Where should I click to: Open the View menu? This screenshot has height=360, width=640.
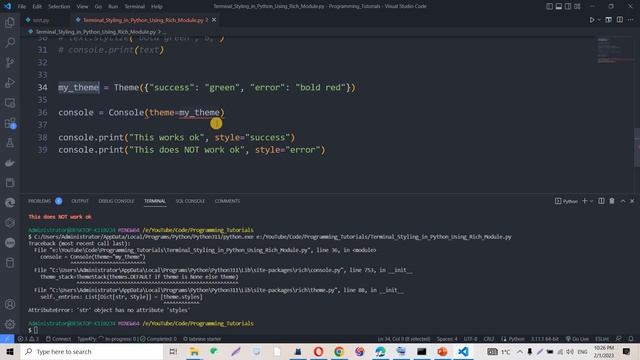82,7
